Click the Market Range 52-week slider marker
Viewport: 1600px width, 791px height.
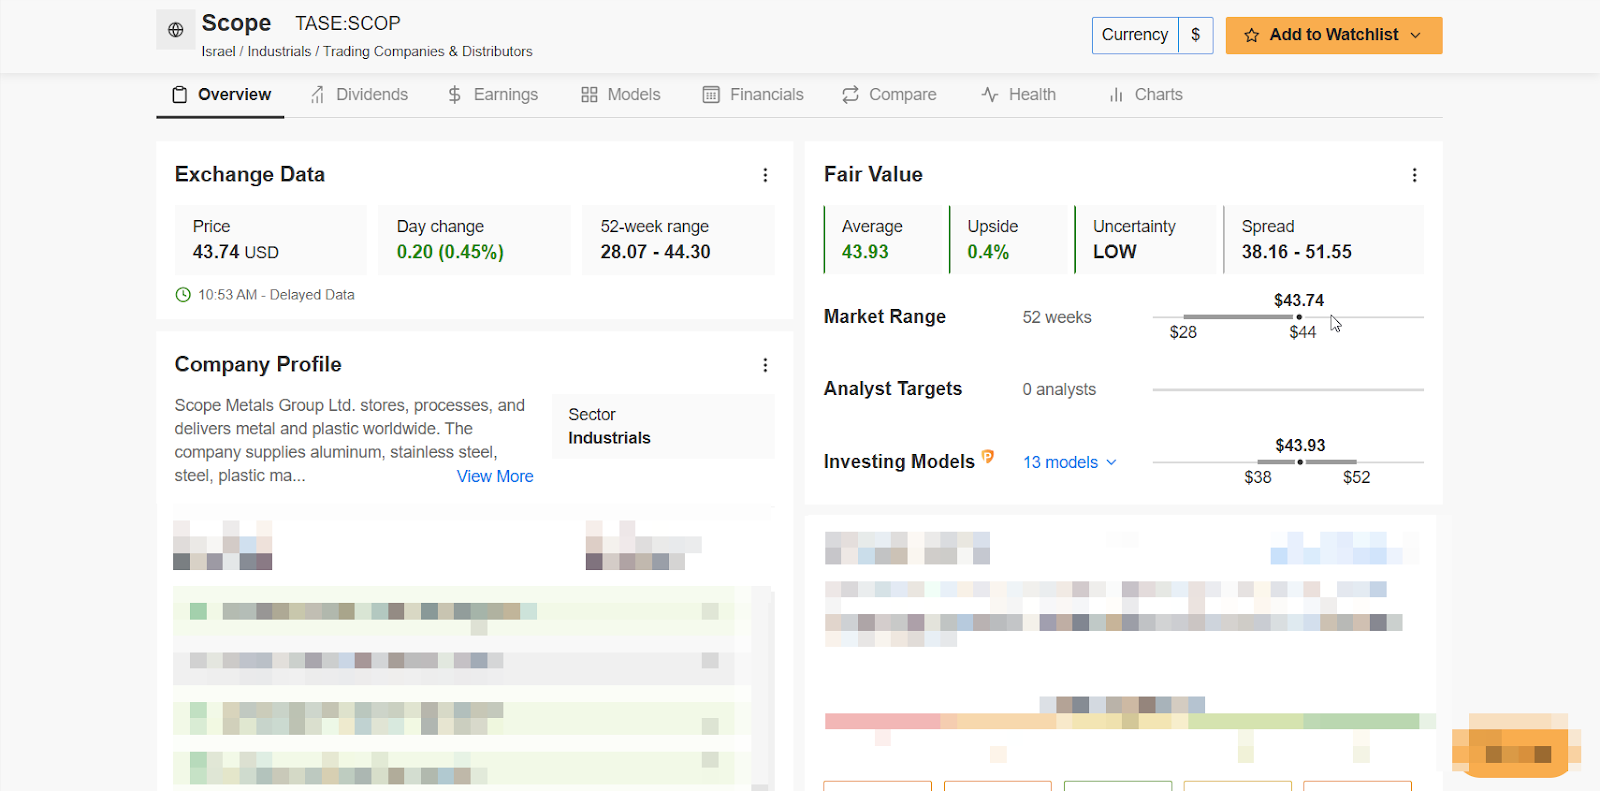pyautogui.click(x=1299, y=317)
